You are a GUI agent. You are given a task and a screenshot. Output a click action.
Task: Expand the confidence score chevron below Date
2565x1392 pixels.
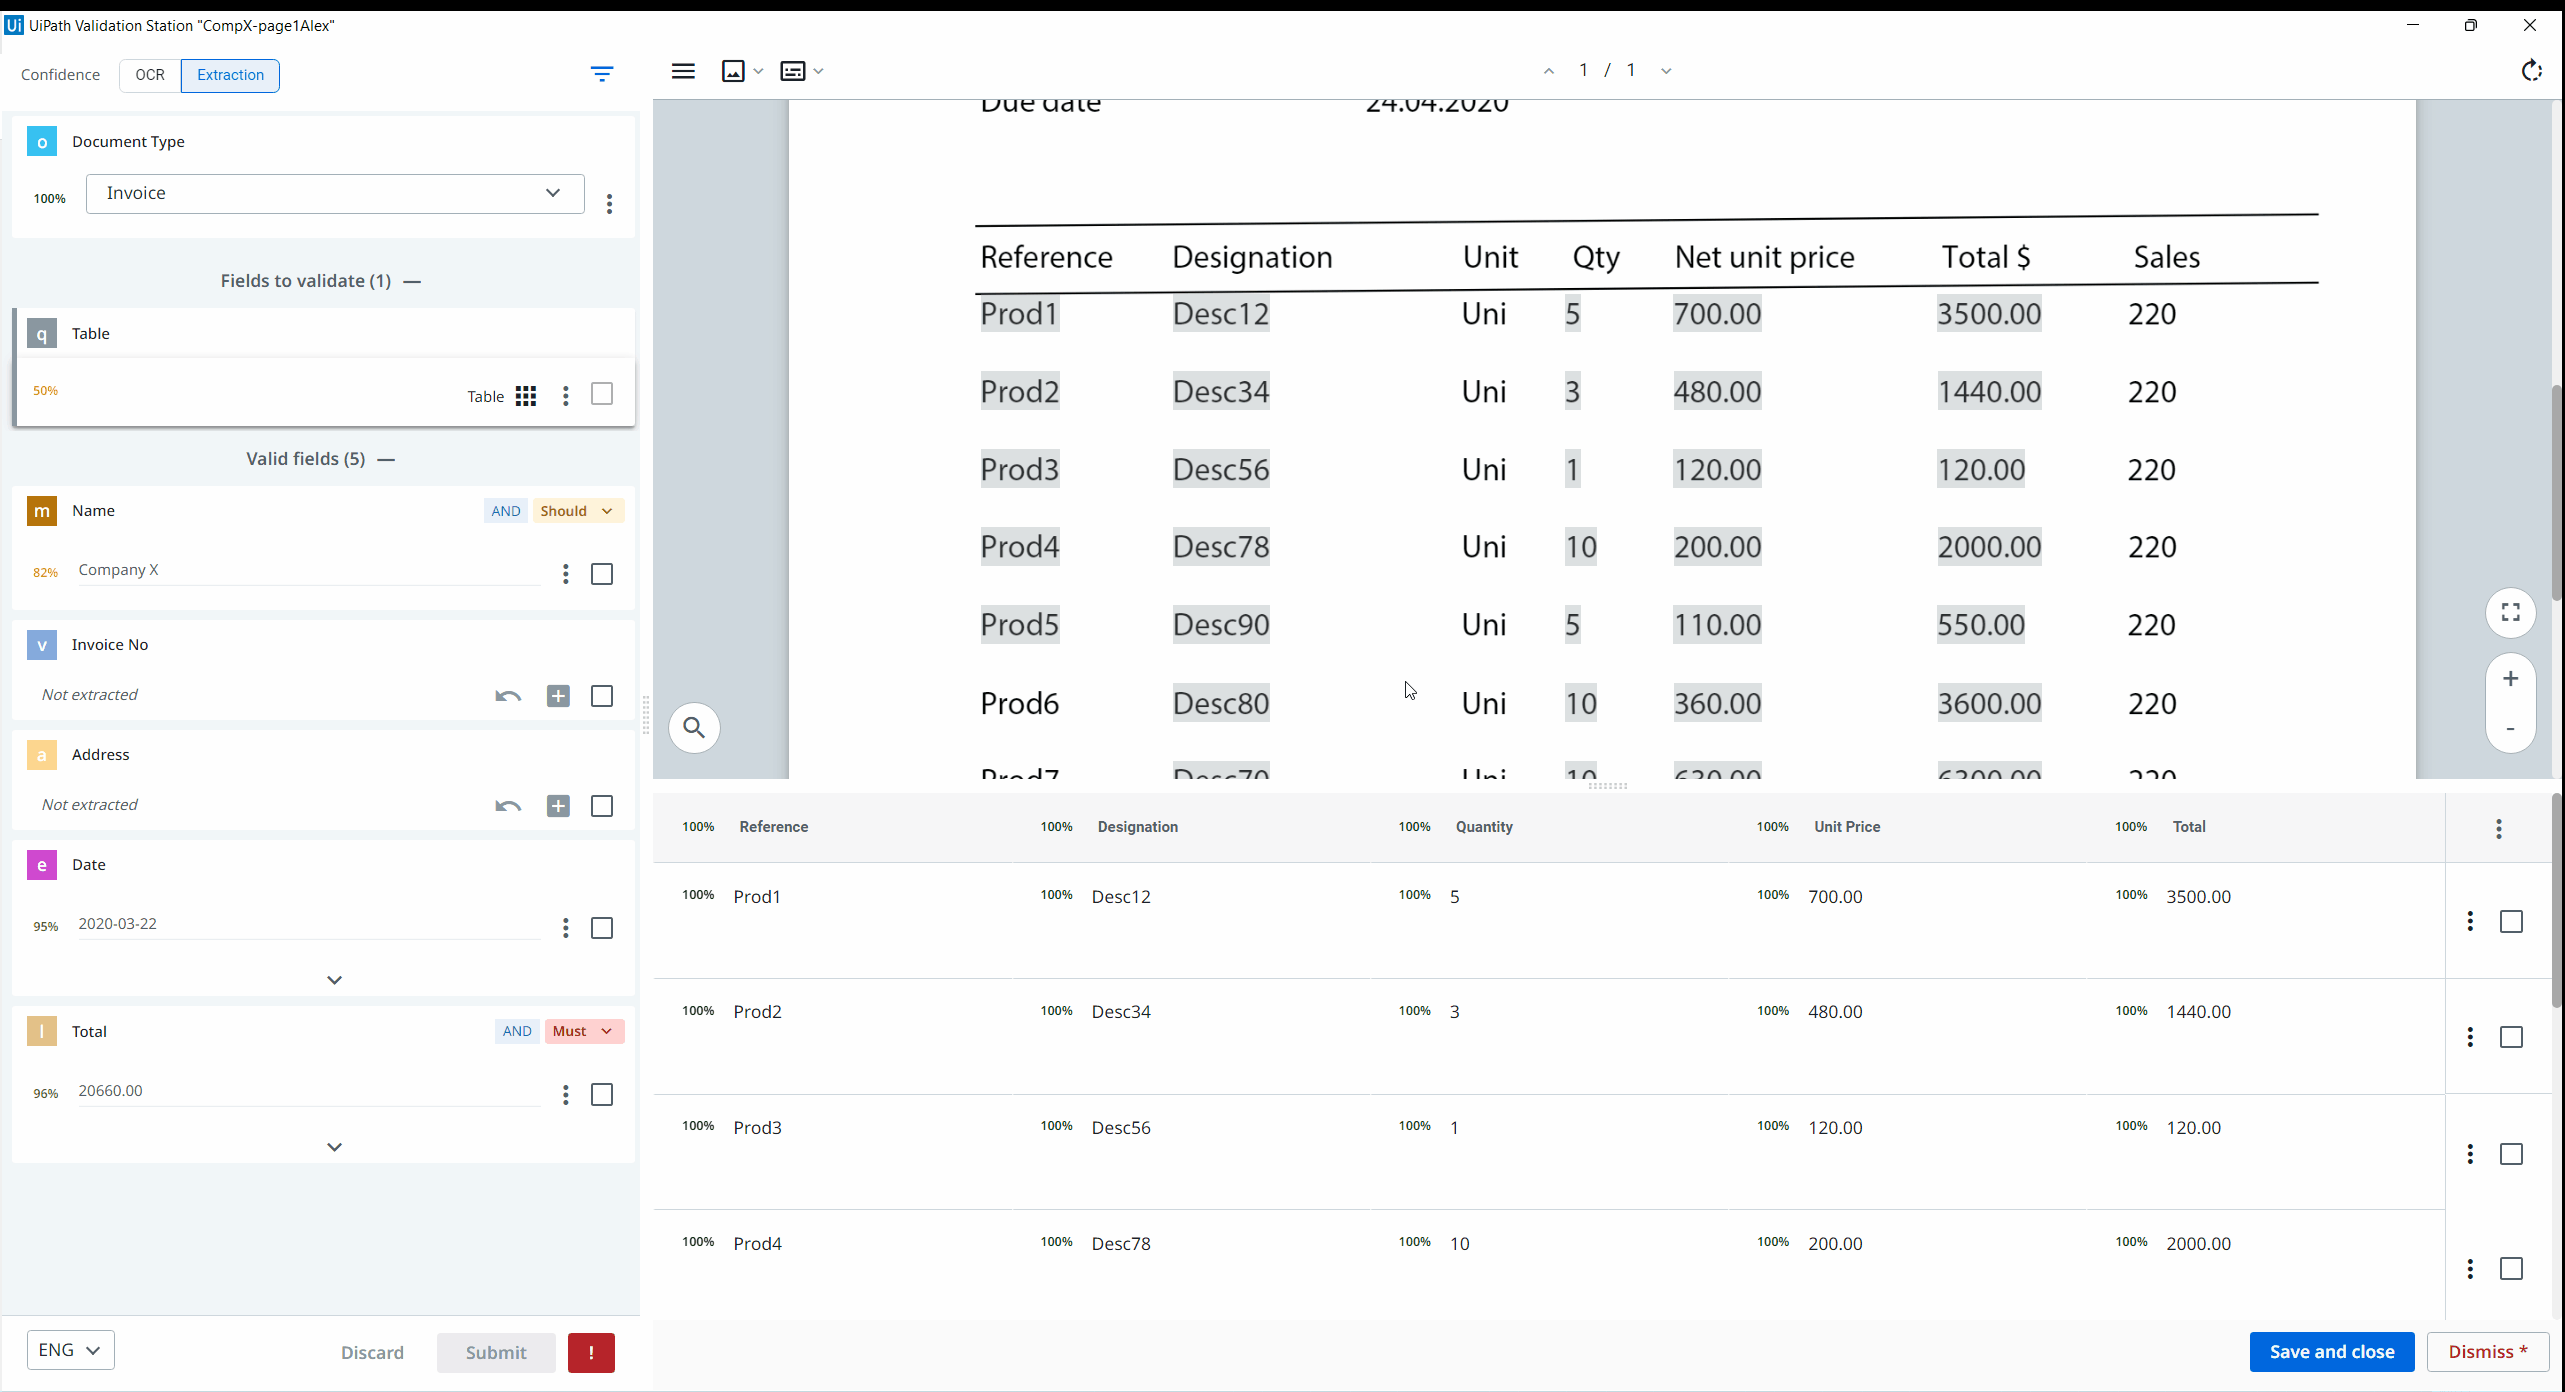tap(334, 979)
